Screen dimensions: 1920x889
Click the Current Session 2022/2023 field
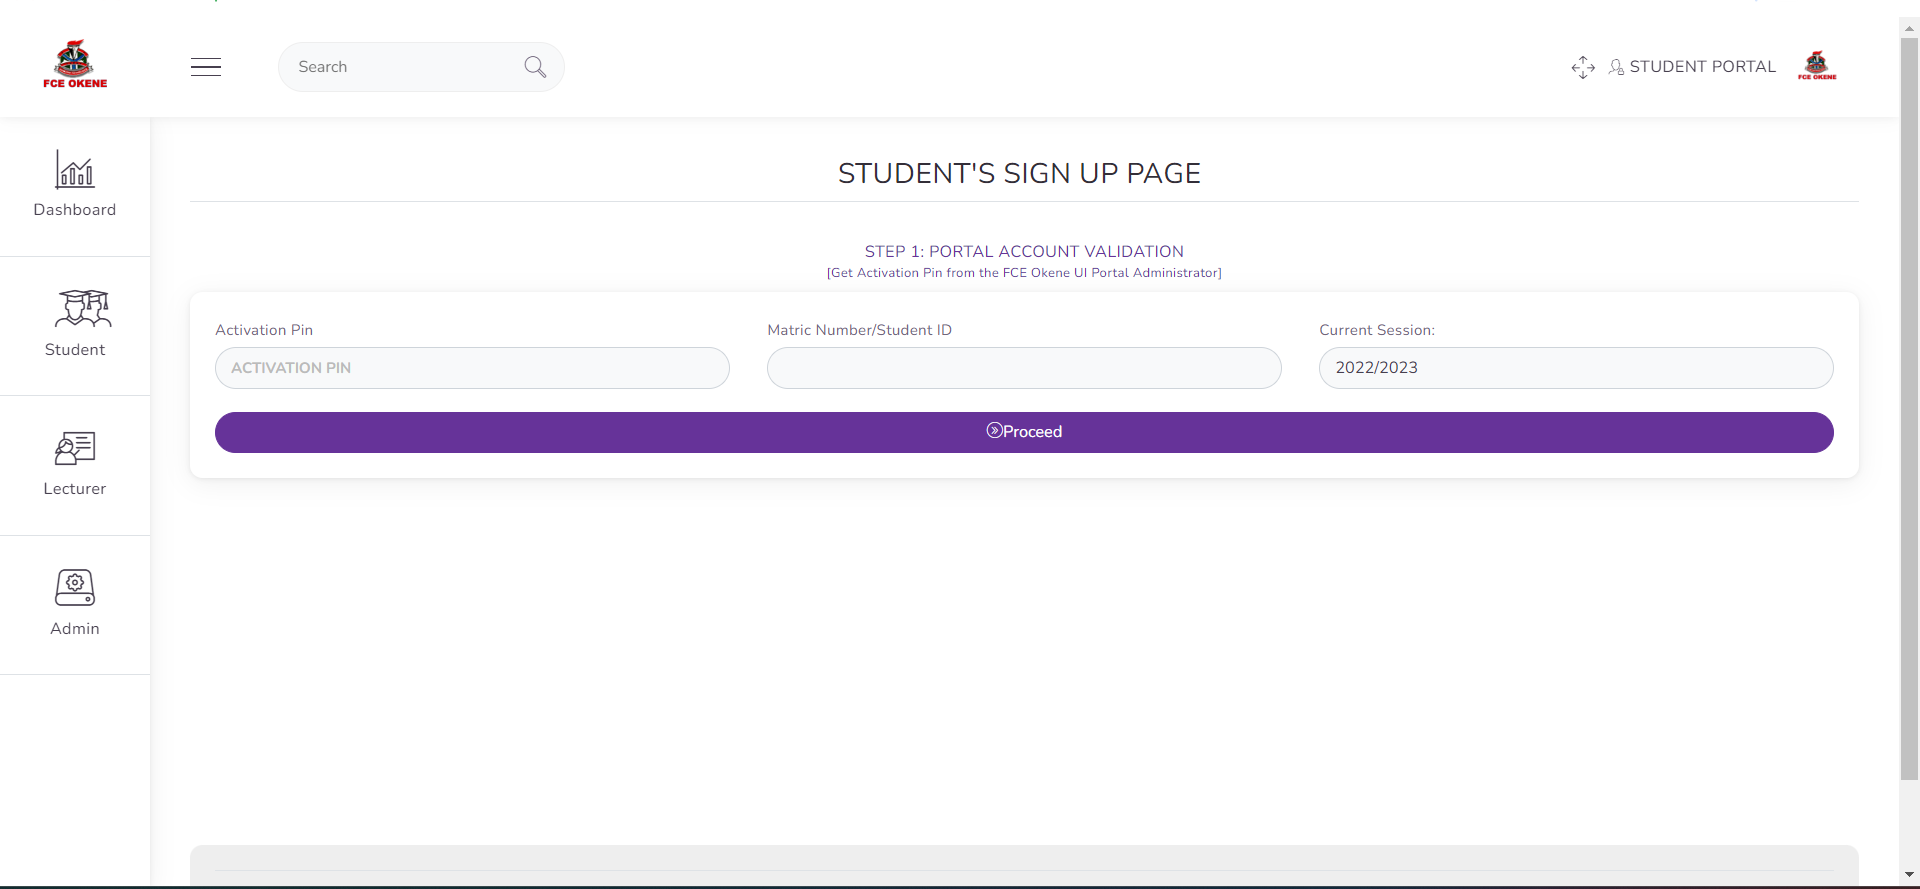click(1576, 368)
